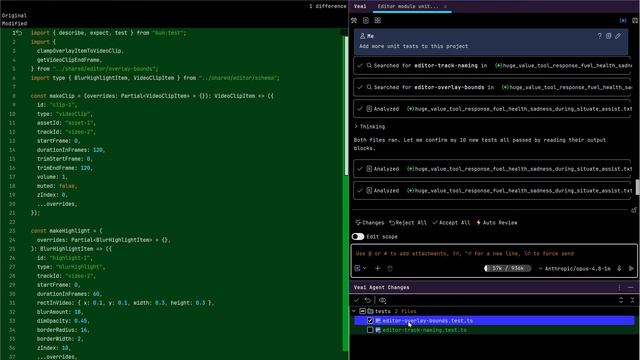The image size is (640, 360).
Task: Click the icon below the last Analyzed step
Action: coord(633,210)
